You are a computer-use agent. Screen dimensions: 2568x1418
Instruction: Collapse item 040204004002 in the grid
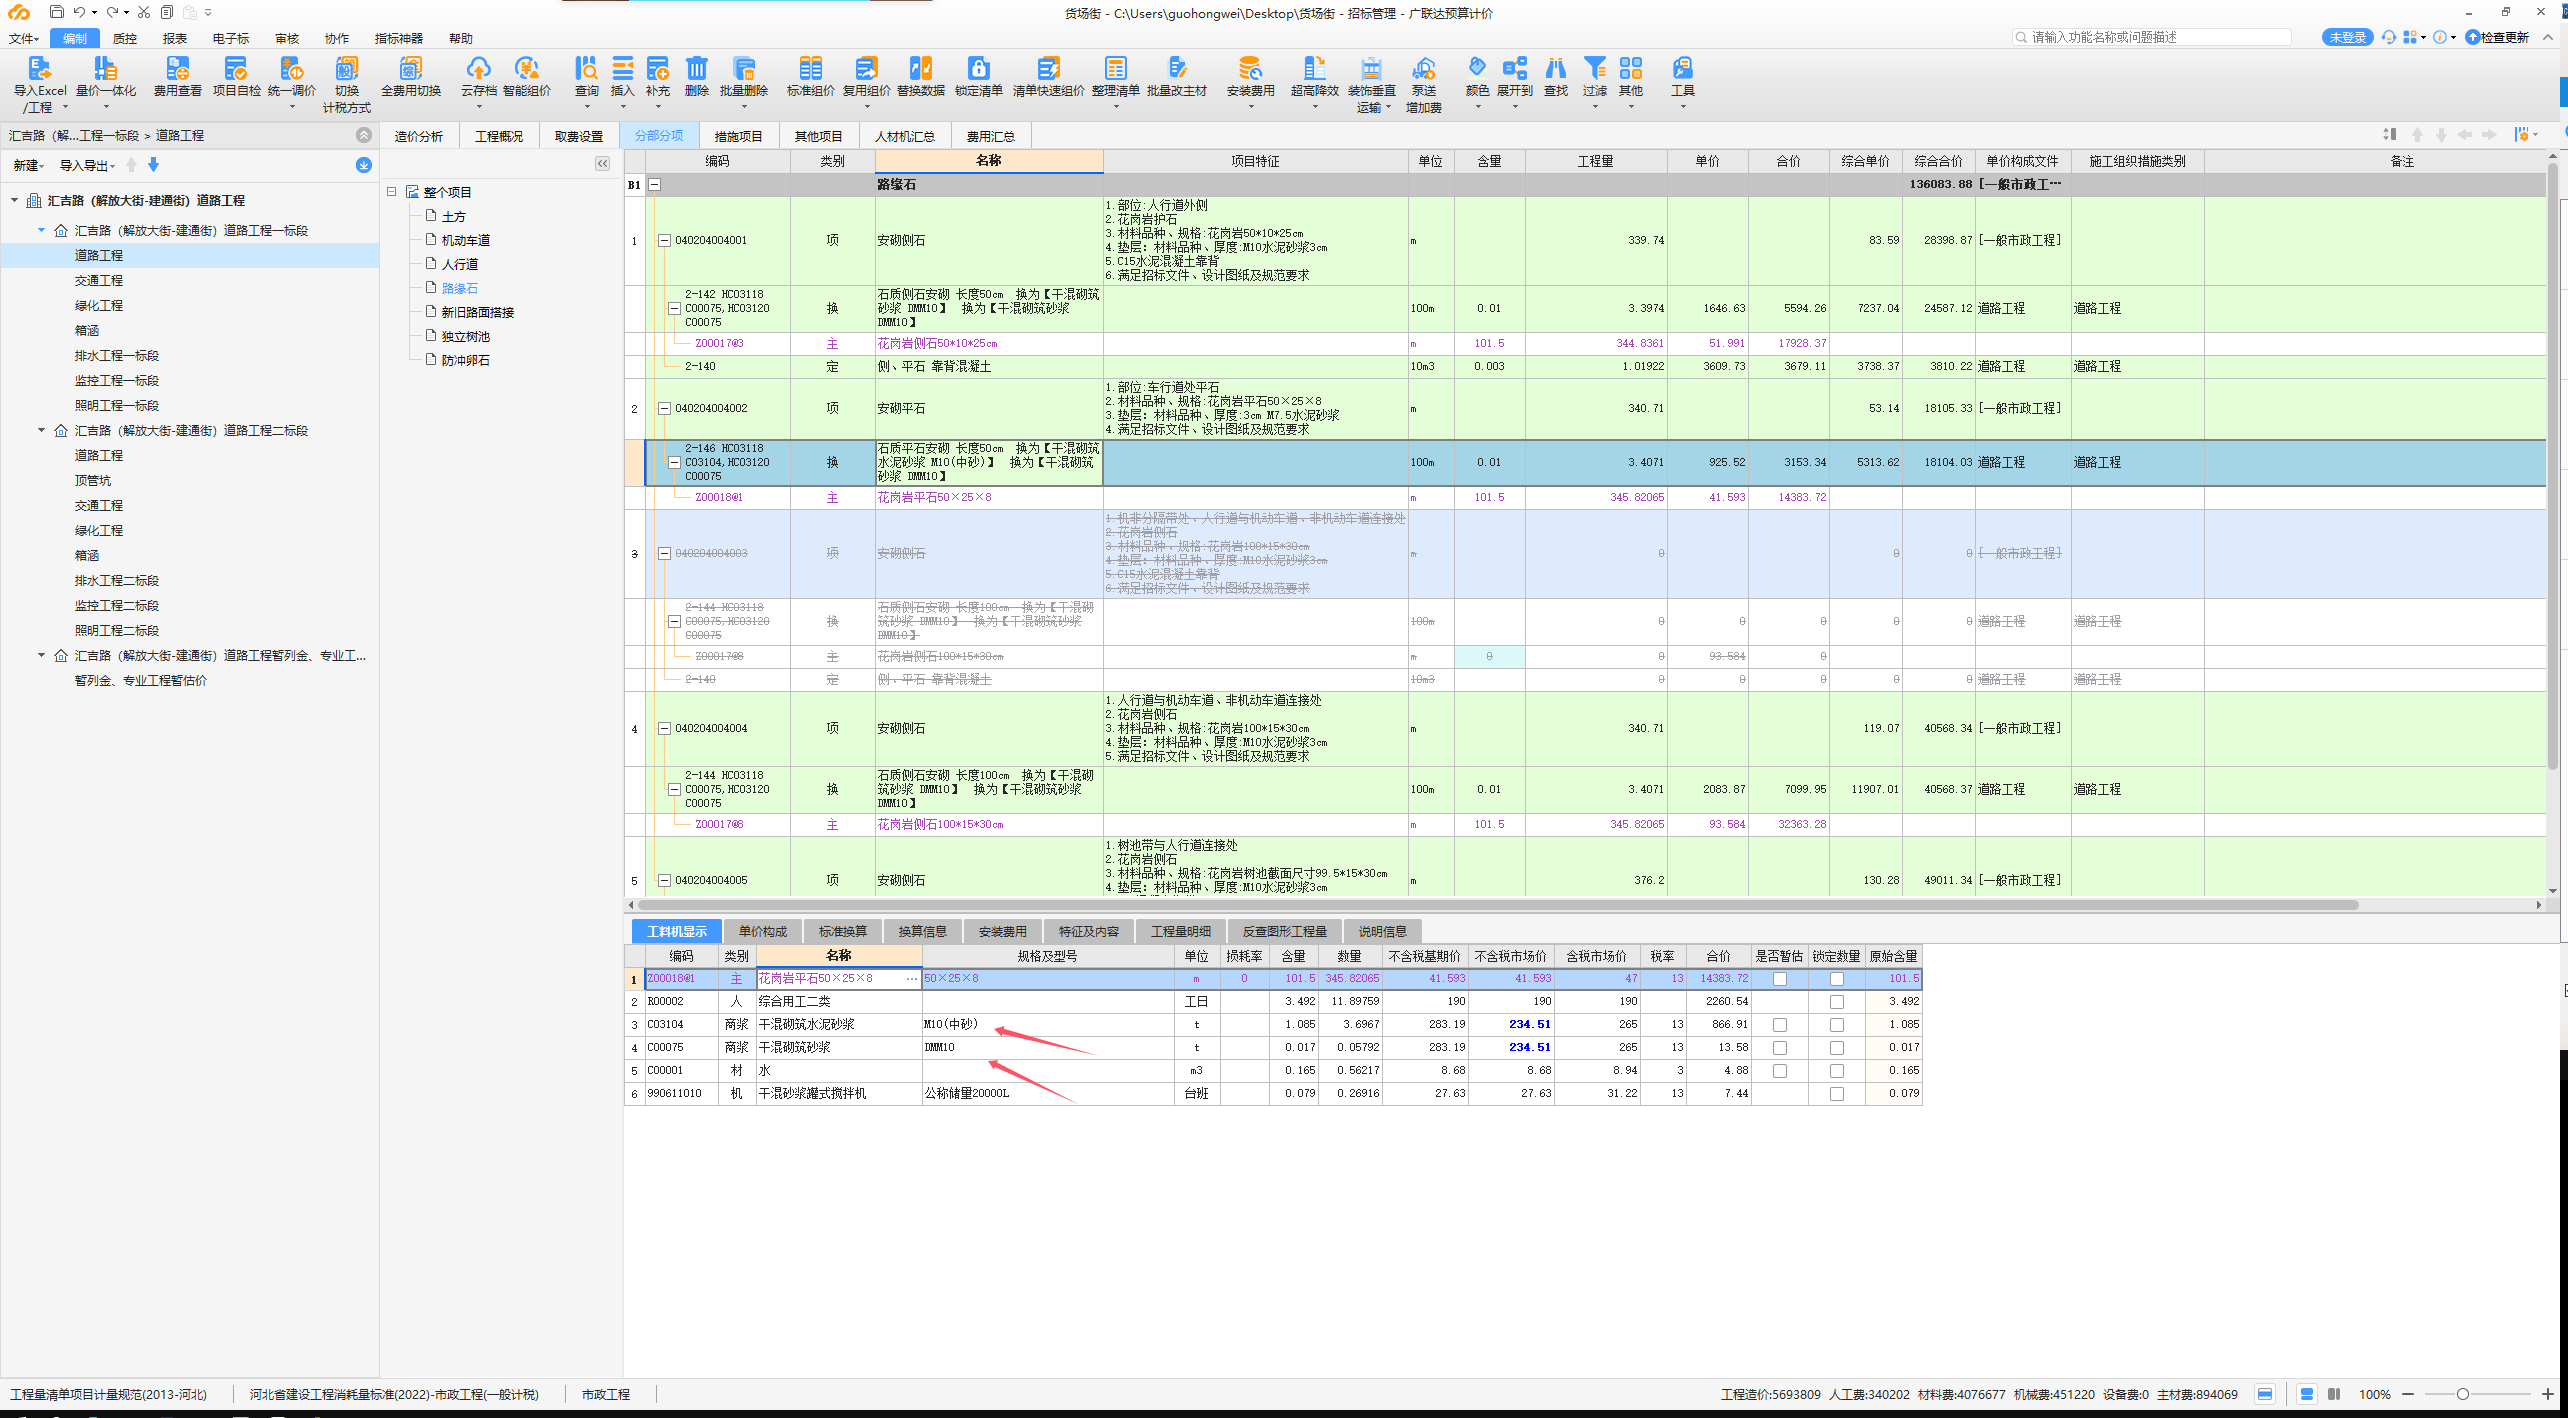click(x=663, y=408)
